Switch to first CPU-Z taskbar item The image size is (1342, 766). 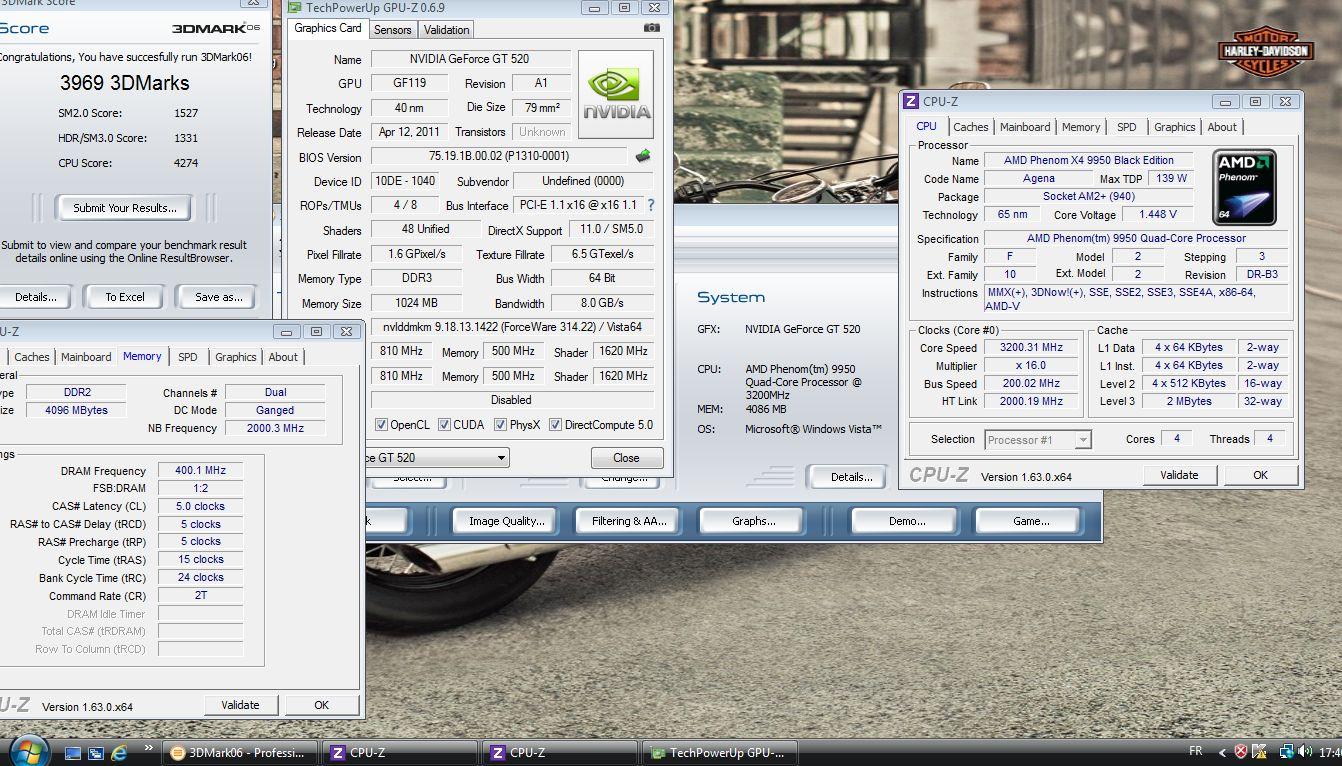pyautogui.click(x=402, y=753)
